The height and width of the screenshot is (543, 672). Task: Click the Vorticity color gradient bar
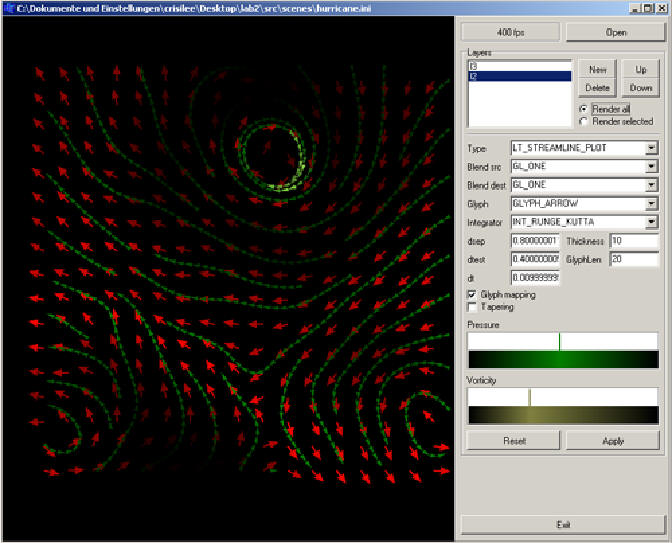[x=562, y=416]
